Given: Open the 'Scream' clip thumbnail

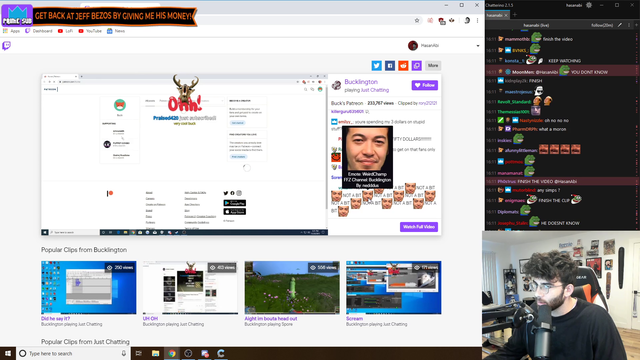Looking at the screenshot, I should pyautogui.click(x=393, y=287).
